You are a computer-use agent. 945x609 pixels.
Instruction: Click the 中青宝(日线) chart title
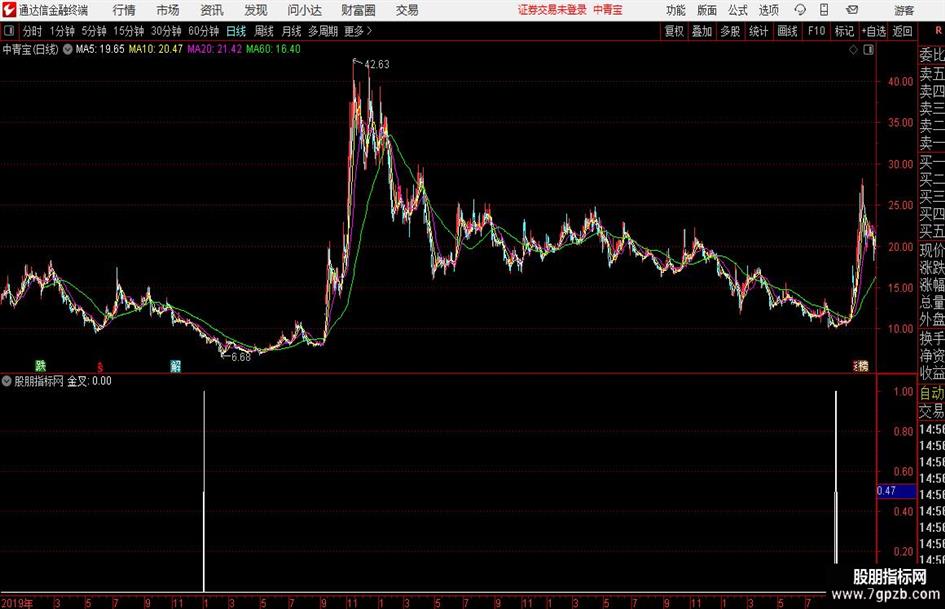tap(30, 49)
